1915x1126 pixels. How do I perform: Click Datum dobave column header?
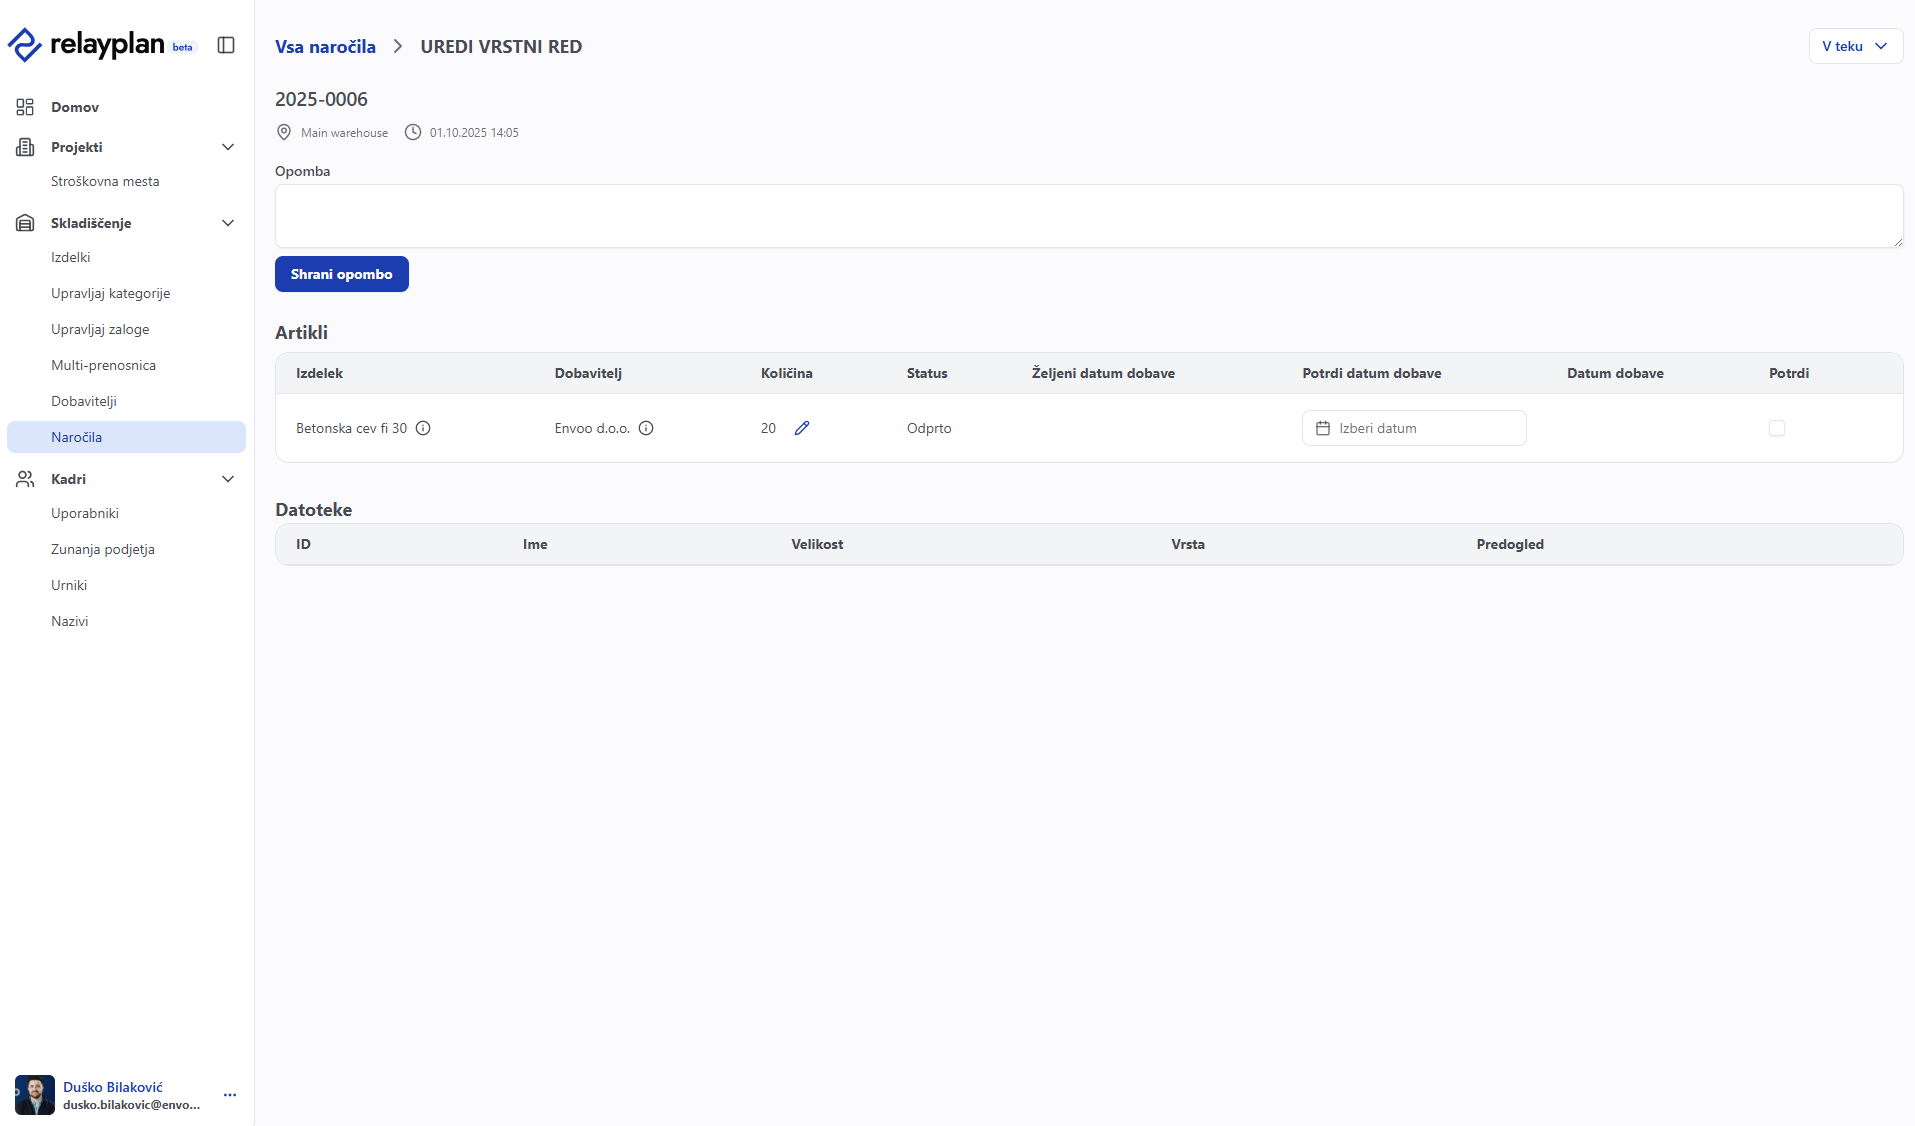coord(1615,373)
